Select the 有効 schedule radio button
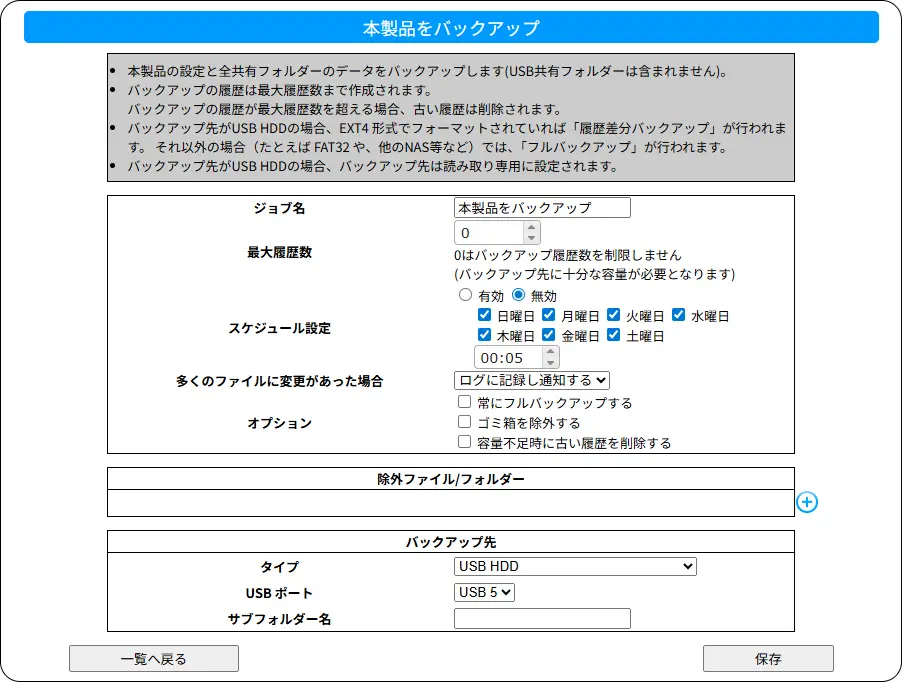Image resolution: width=902 pixels, height=682 pixels. pos(465,295)
